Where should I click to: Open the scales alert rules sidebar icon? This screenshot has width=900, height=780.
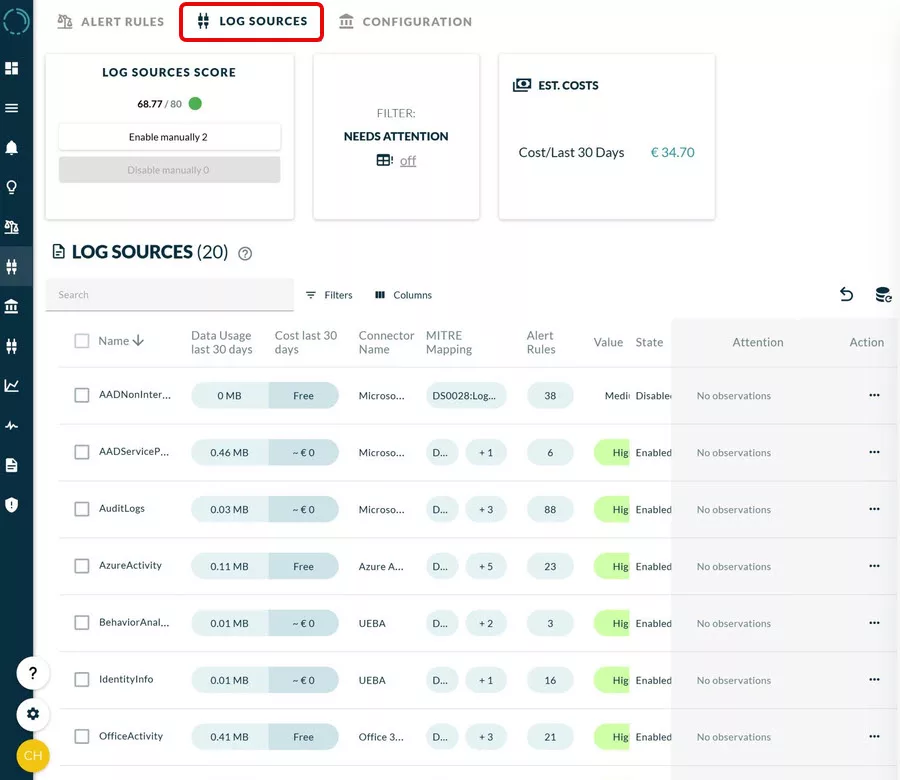coord(11,227)
